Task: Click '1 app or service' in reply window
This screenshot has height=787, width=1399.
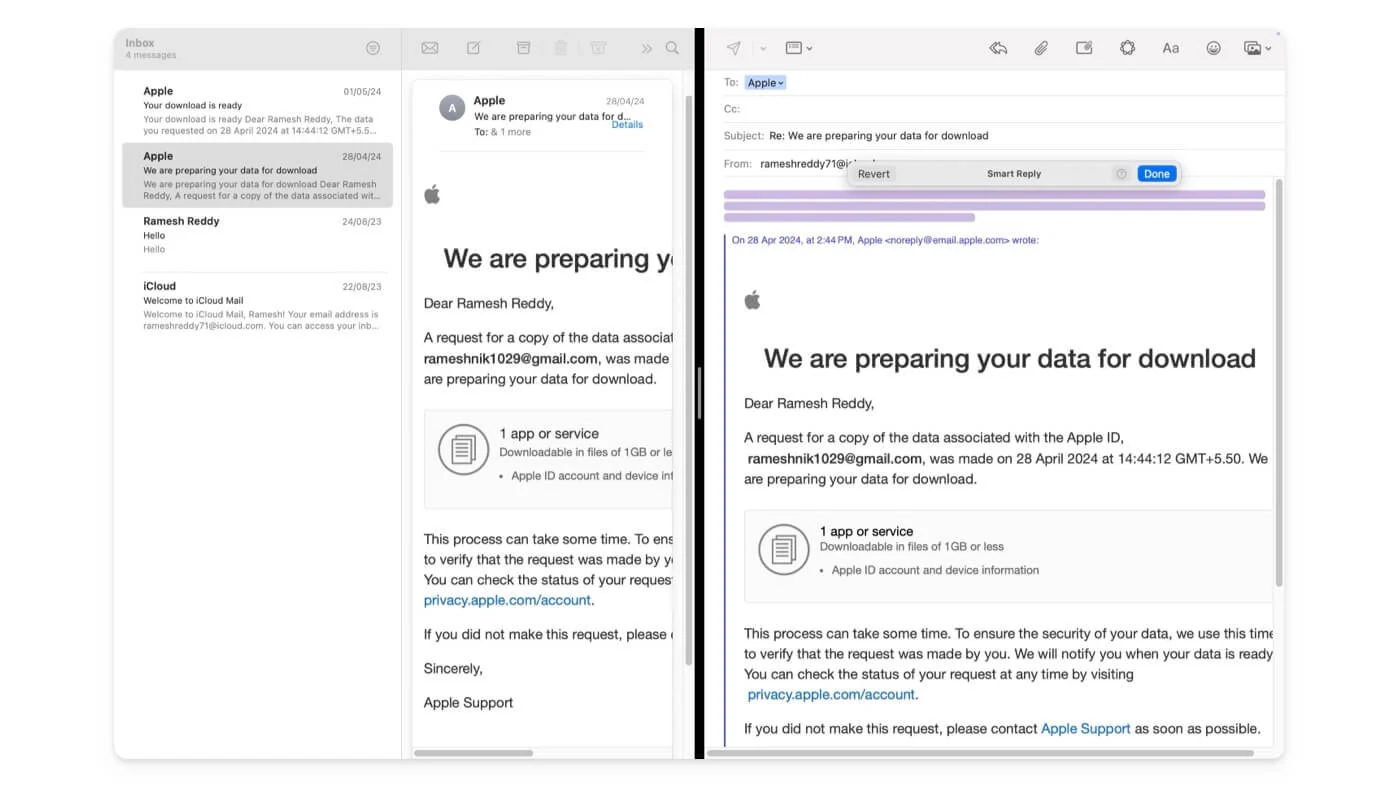Action: [866, 531]
